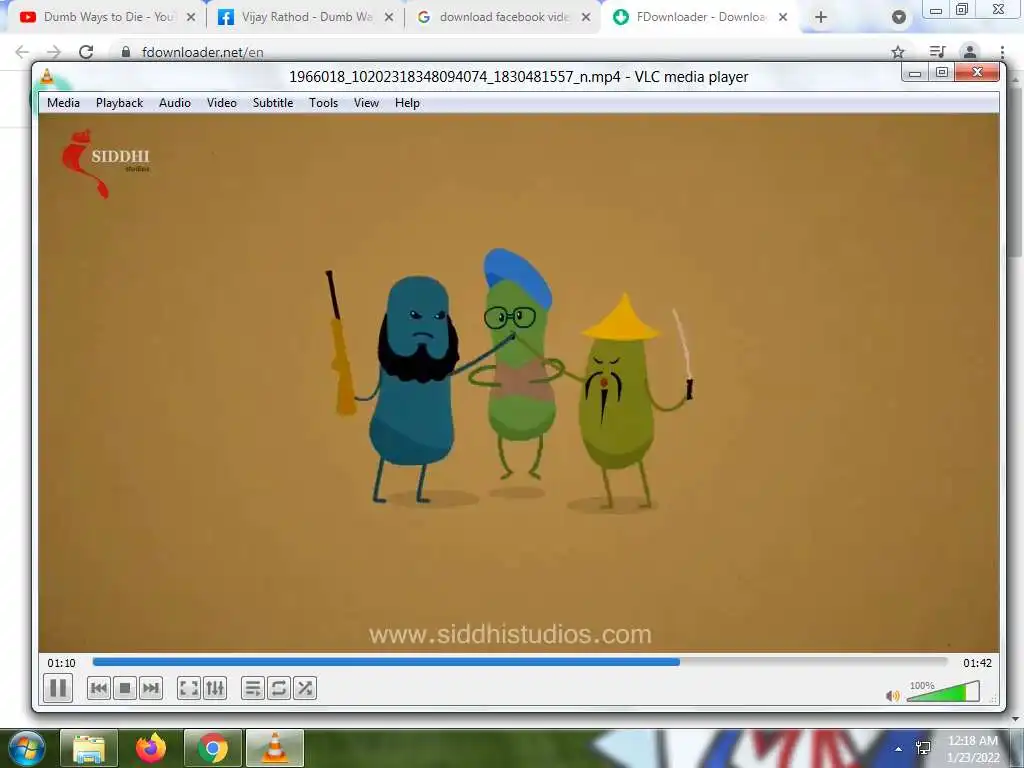Close the Google search tab
This screenshot has height=768, width=1024.
pos(586,18)
